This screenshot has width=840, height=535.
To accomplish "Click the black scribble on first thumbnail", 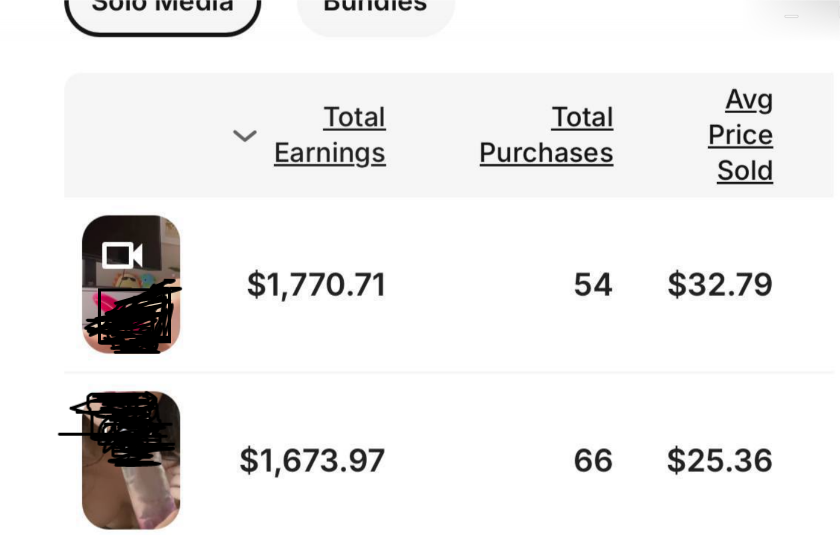I will pos(135,320).
